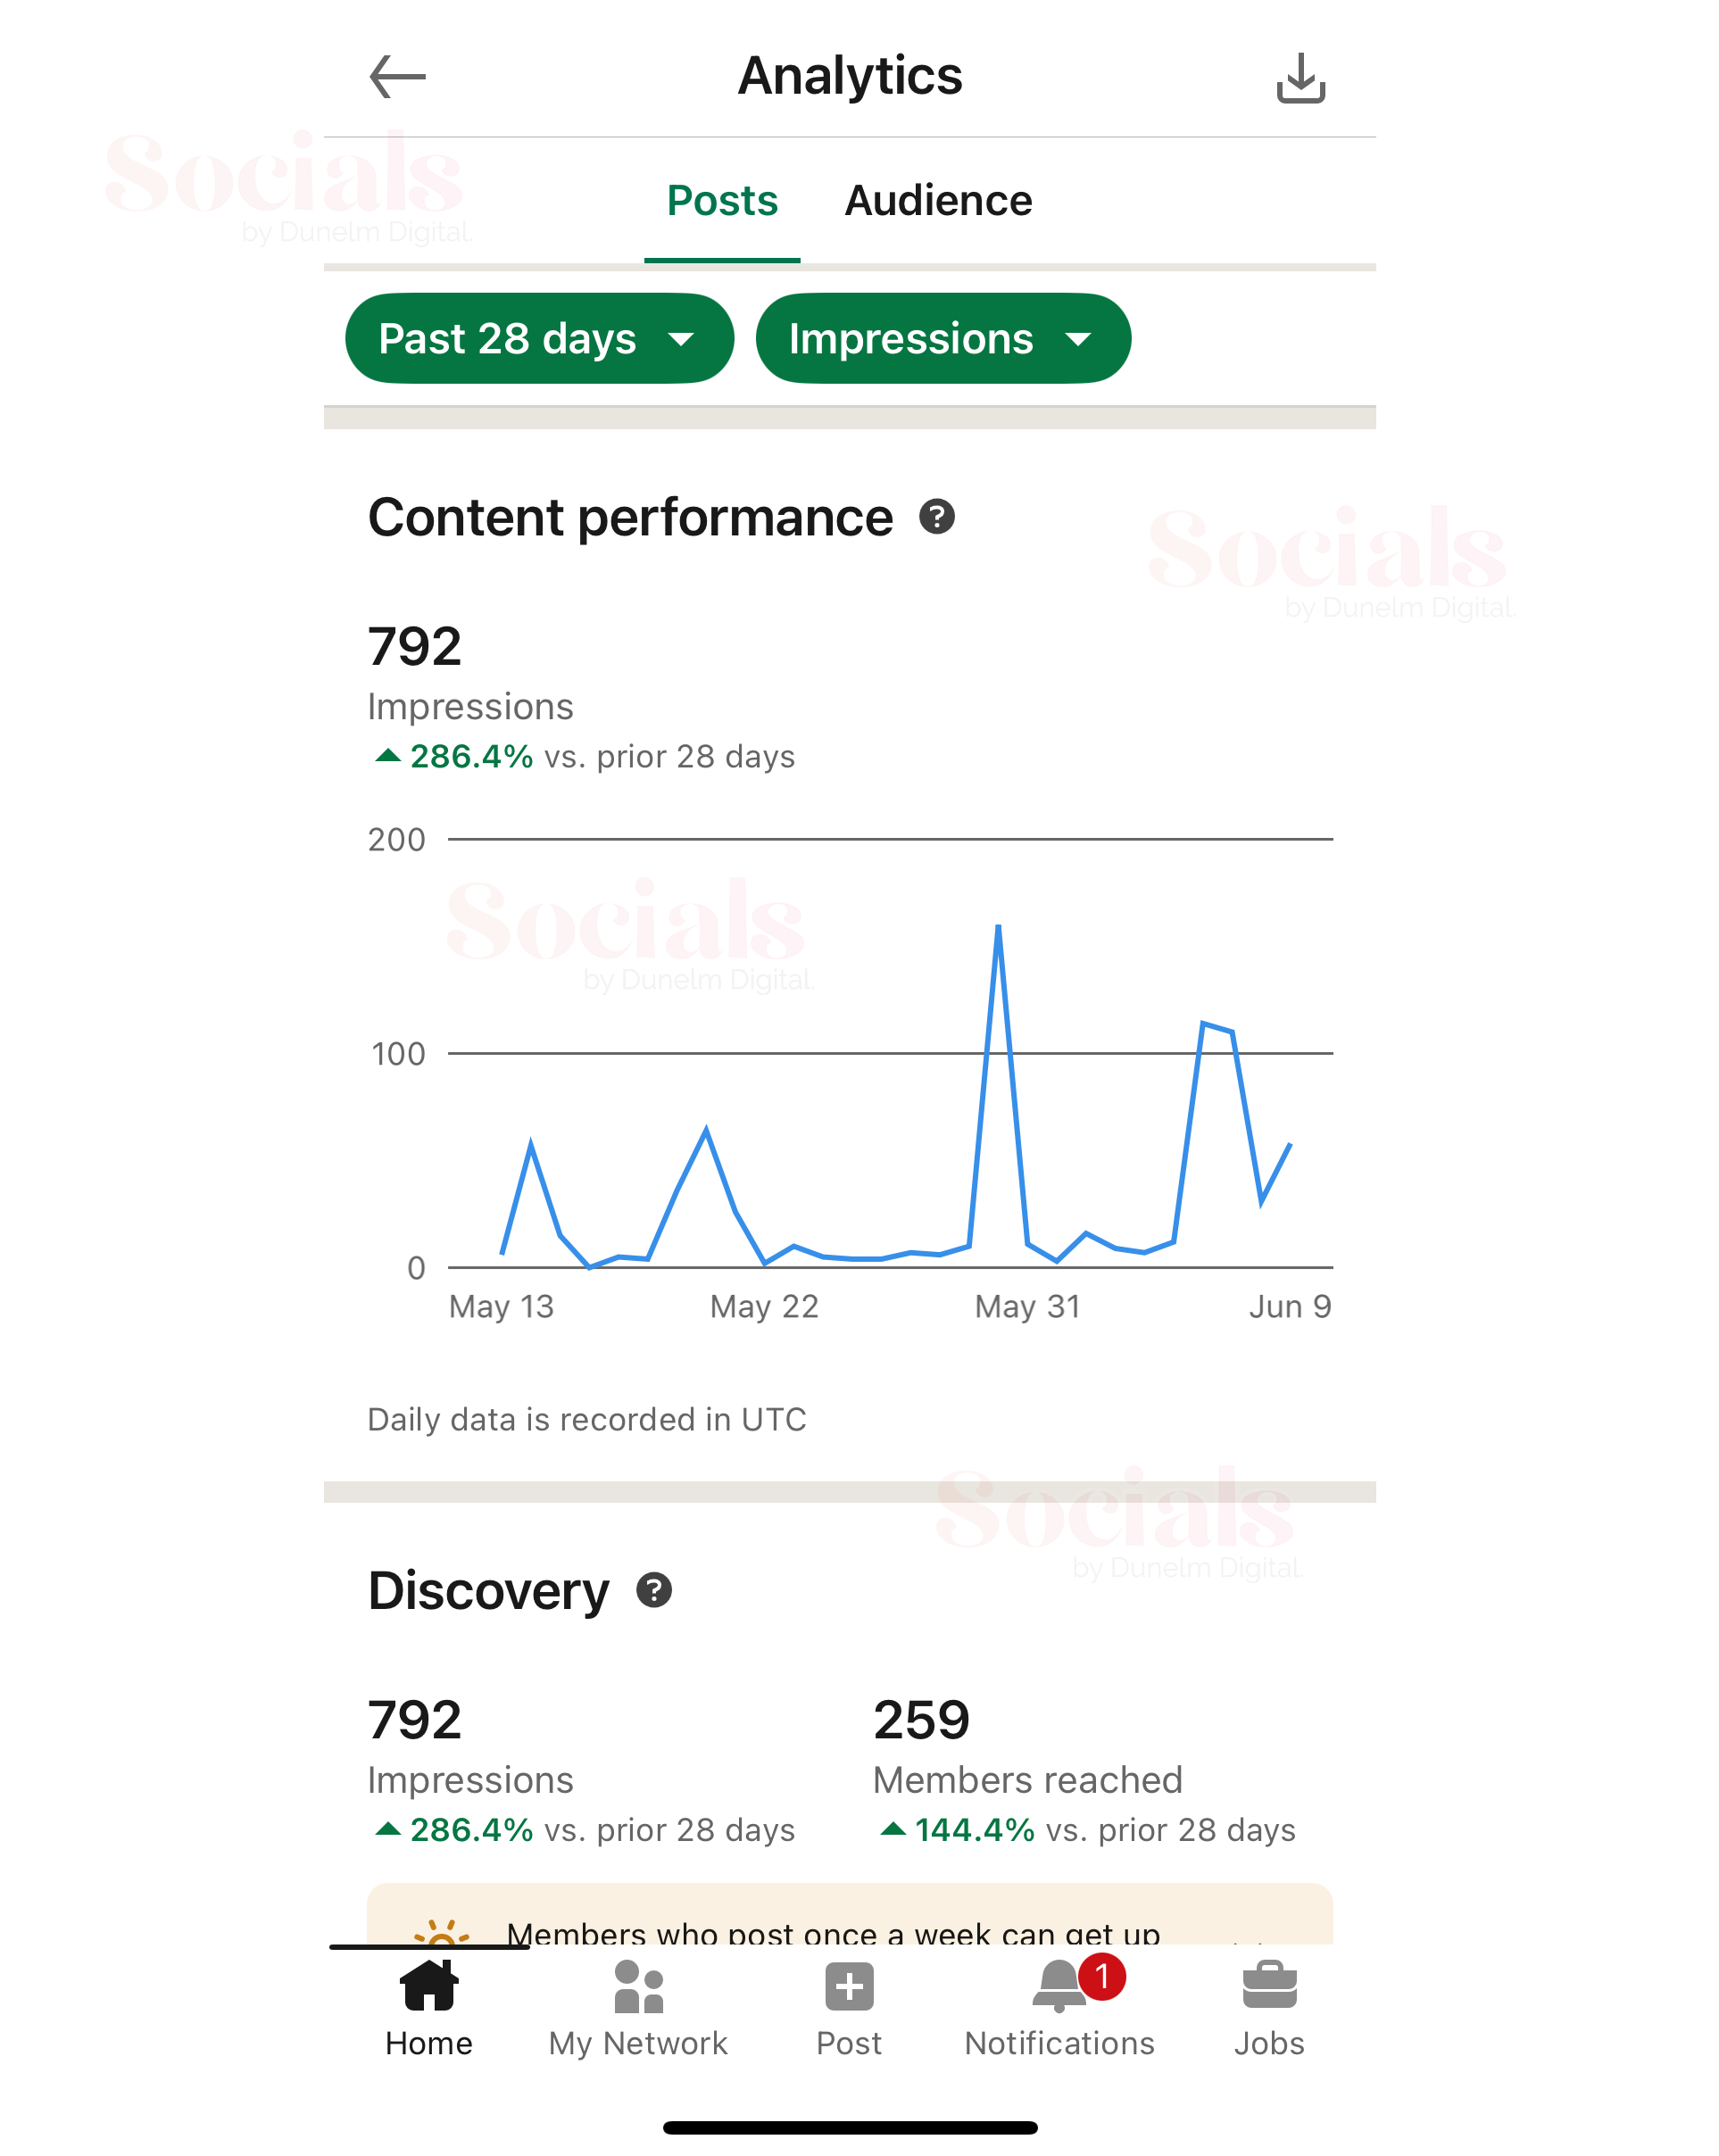Open Discovery help question mark icon
This screenshot has width=1719, height=2156.
654,1590
